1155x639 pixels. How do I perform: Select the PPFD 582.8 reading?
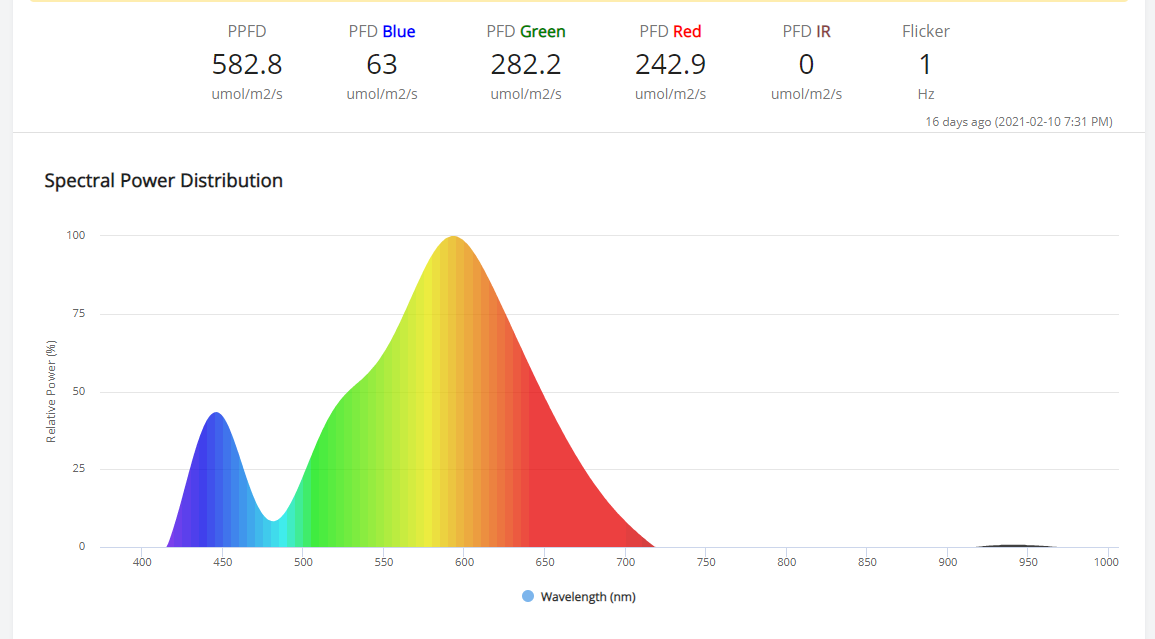[x=247, y=64]
